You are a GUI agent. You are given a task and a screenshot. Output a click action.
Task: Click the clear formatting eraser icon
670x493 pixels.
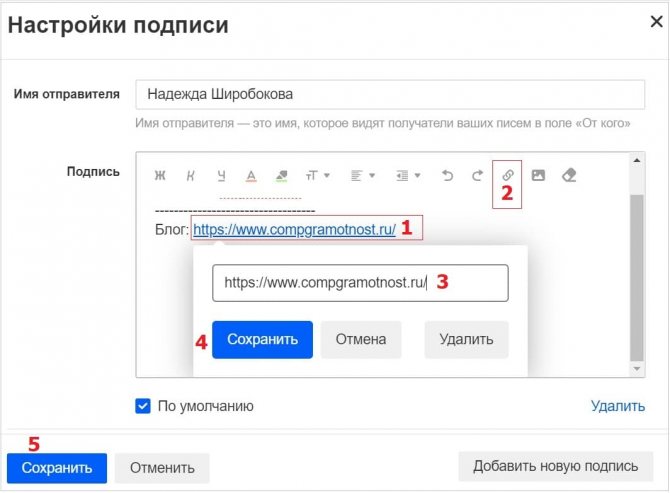point(569,176)
